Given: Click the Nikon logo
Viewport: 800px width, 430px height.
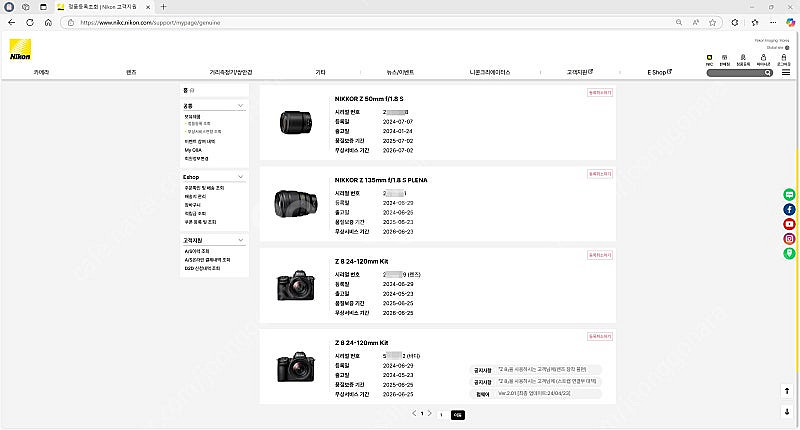Looking at the screenshot, I should 20,49.
